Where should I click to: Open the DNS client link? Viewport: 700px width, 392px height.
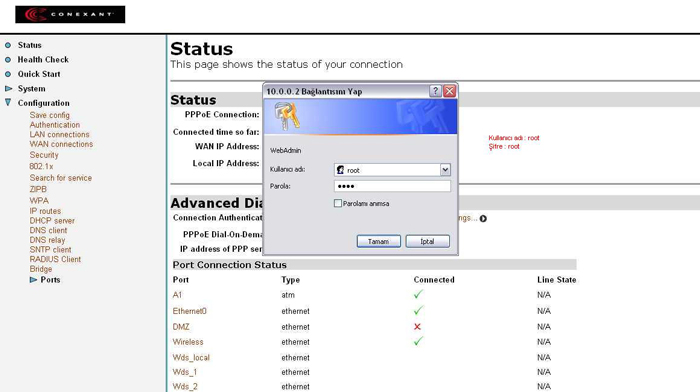[48, 230]
